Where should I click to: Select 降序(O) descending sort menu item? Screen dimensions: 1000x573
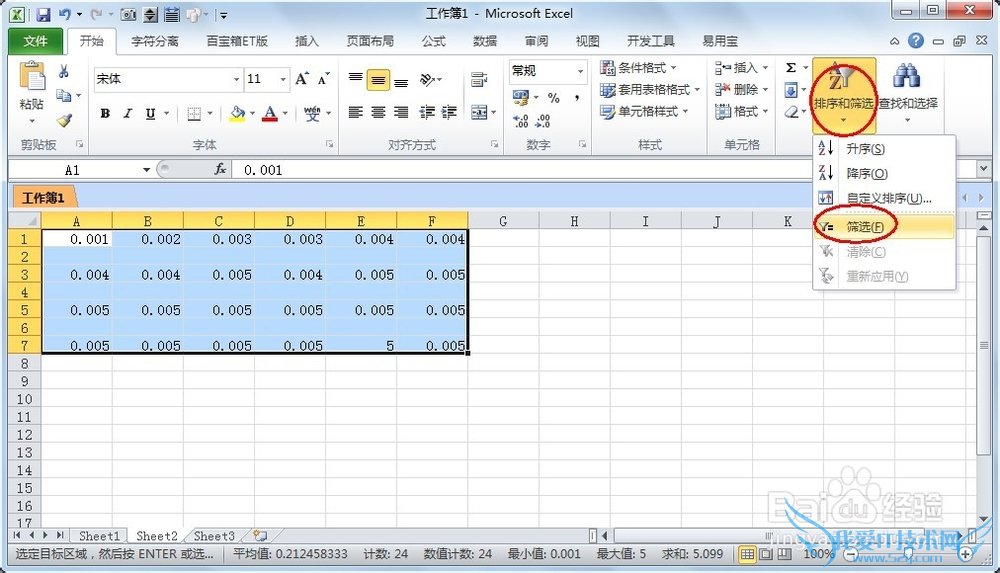click(885, 174)
